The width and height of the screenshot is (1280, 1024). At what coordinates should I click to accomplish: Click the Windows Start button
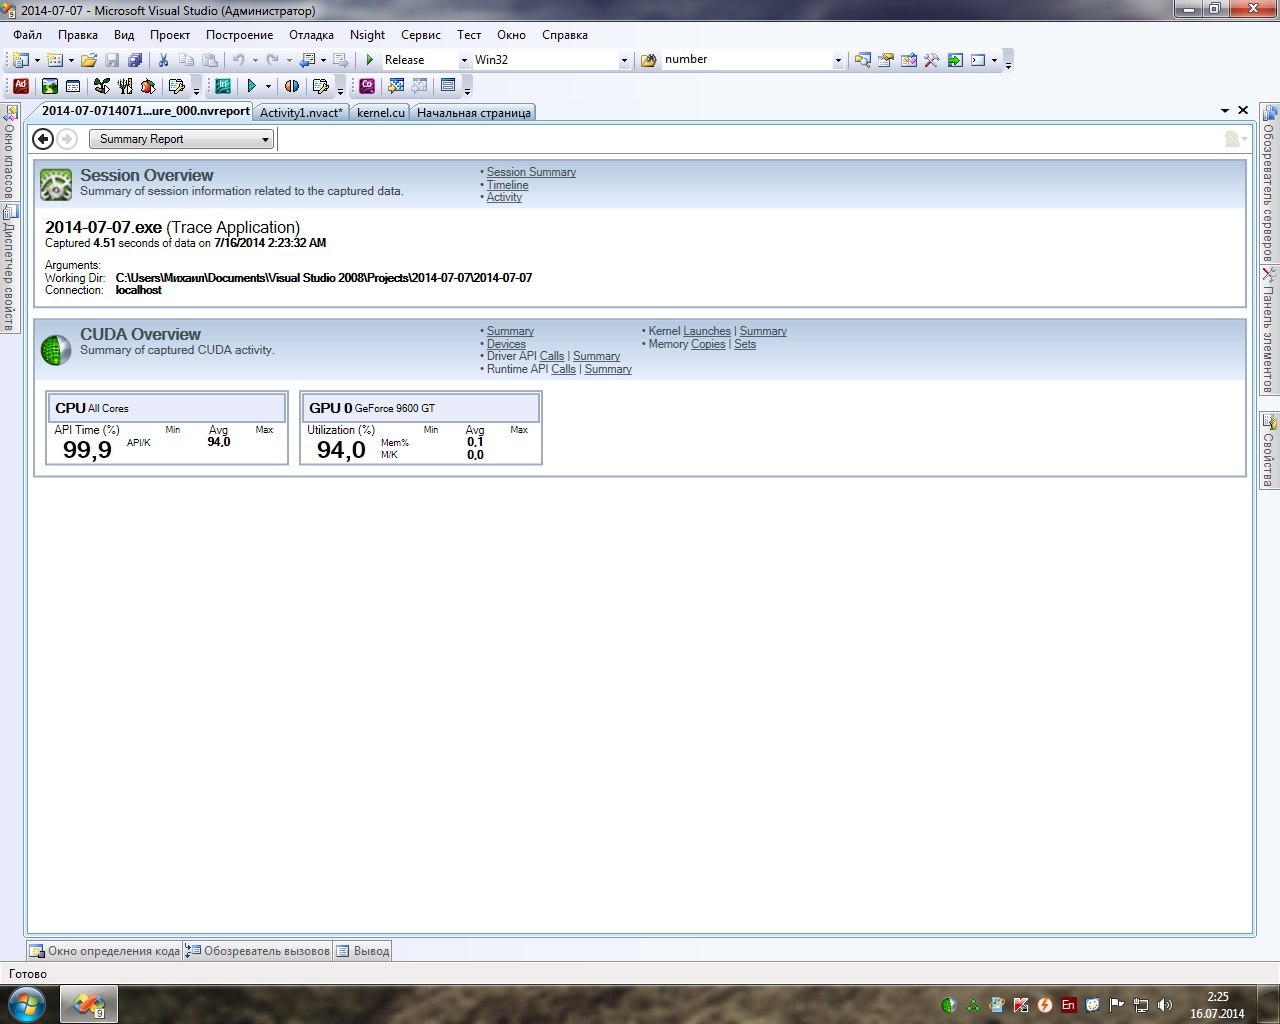[x=25, y=1003]
